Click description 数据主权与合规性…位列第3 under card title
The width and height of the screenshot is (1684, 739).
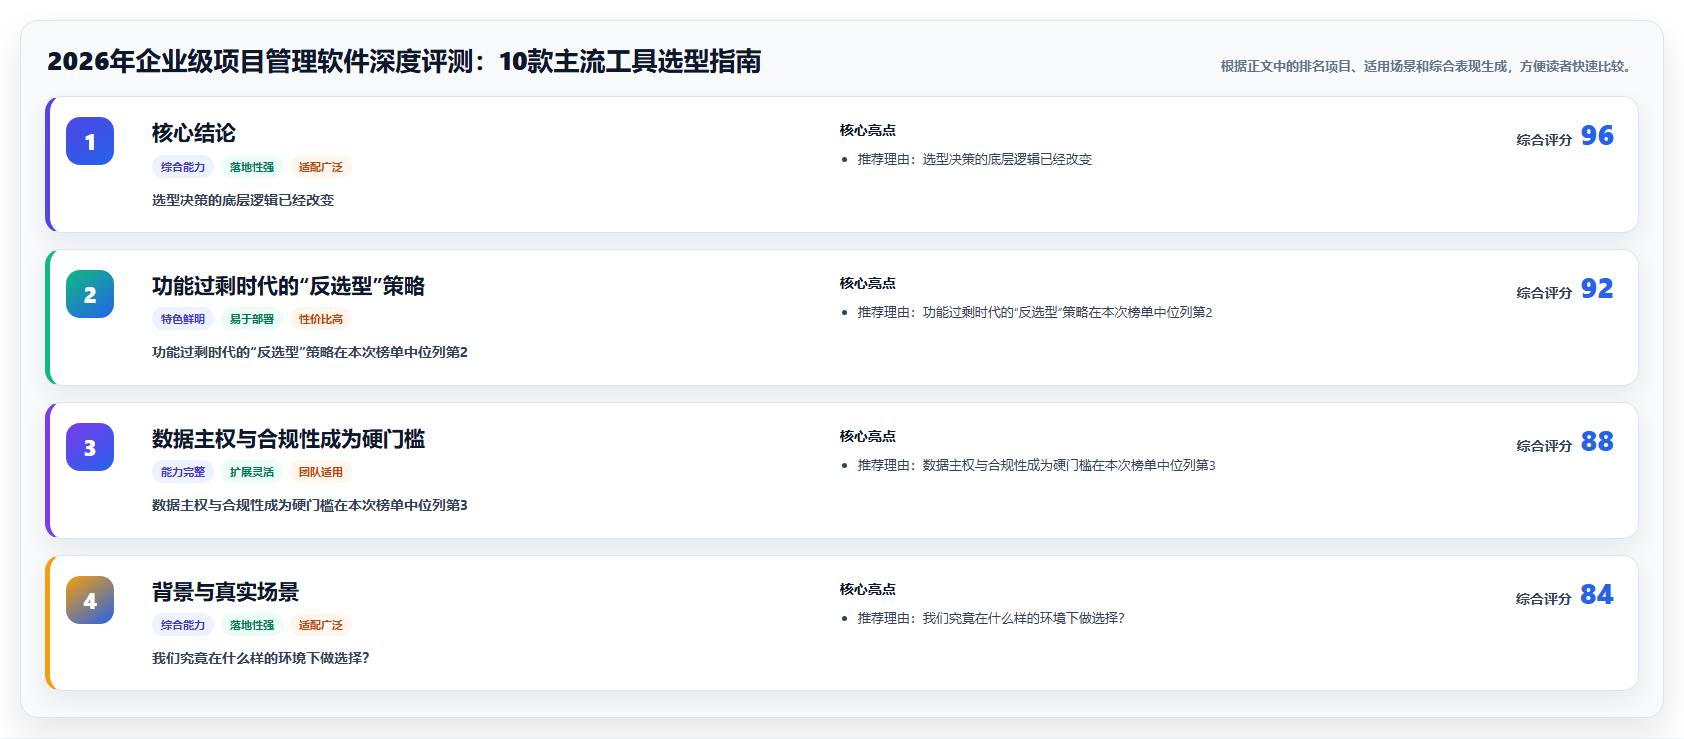pyautogui.click(x=310, y=505)
